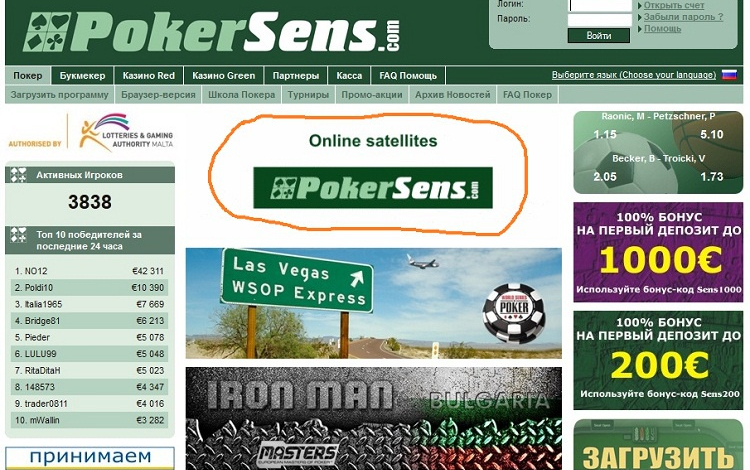Click the Пароль password input field
This screenshot has height=470, width=750.
coord(600,20)
